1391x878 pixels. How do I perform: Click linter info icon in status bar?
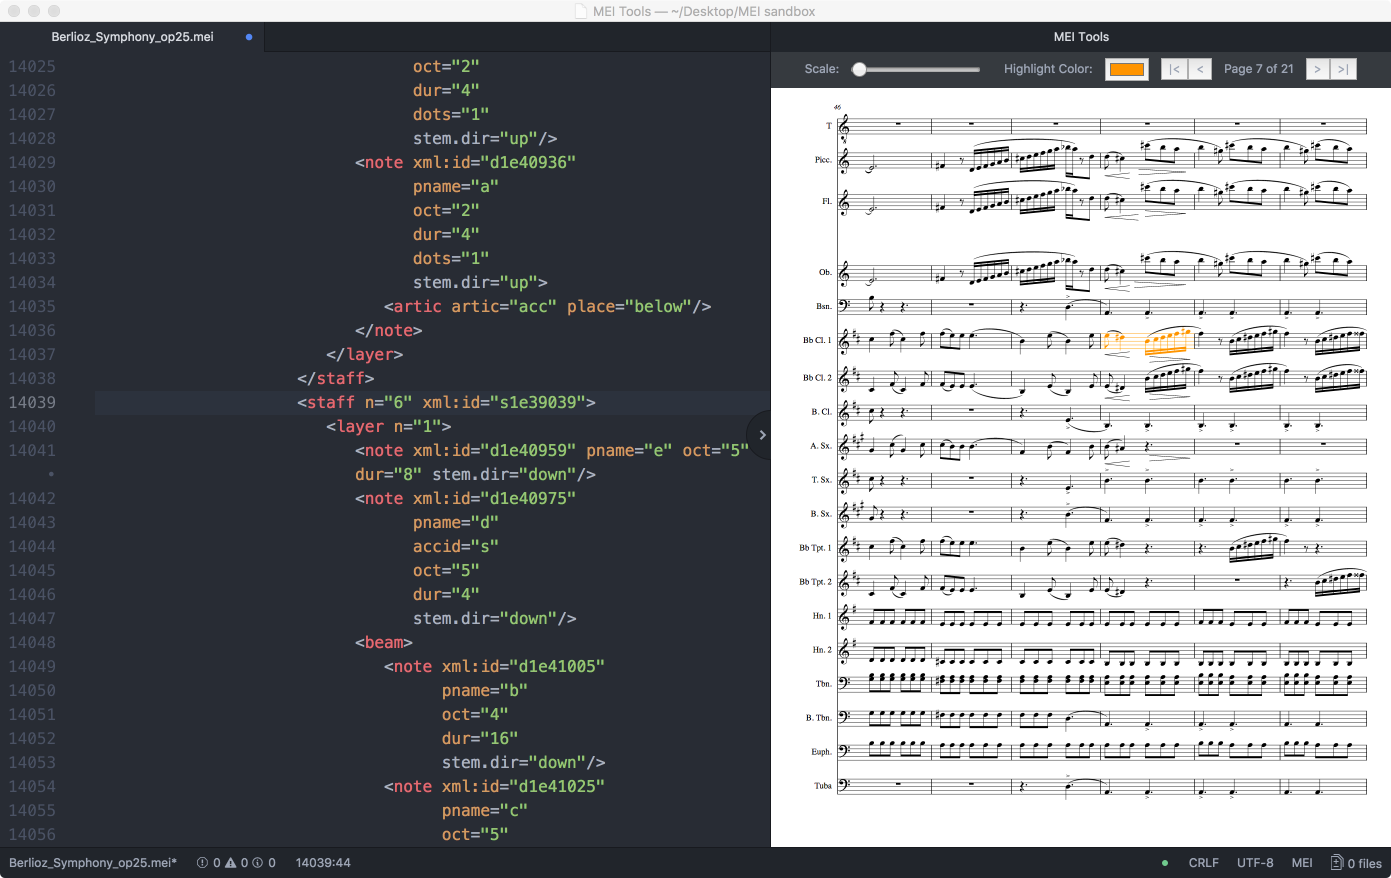tap(258, 863)
